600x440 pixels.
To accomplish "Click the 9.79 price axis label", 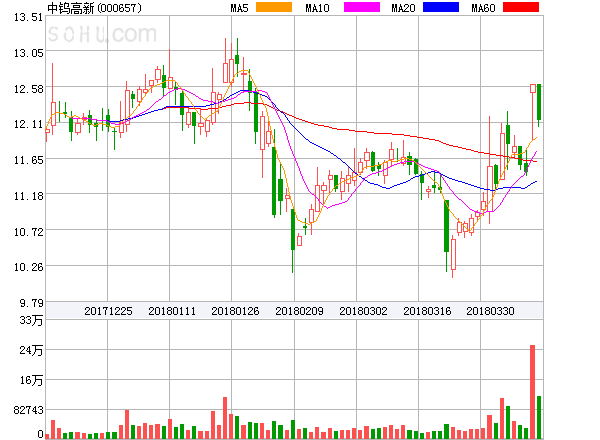I will point(31,303).
